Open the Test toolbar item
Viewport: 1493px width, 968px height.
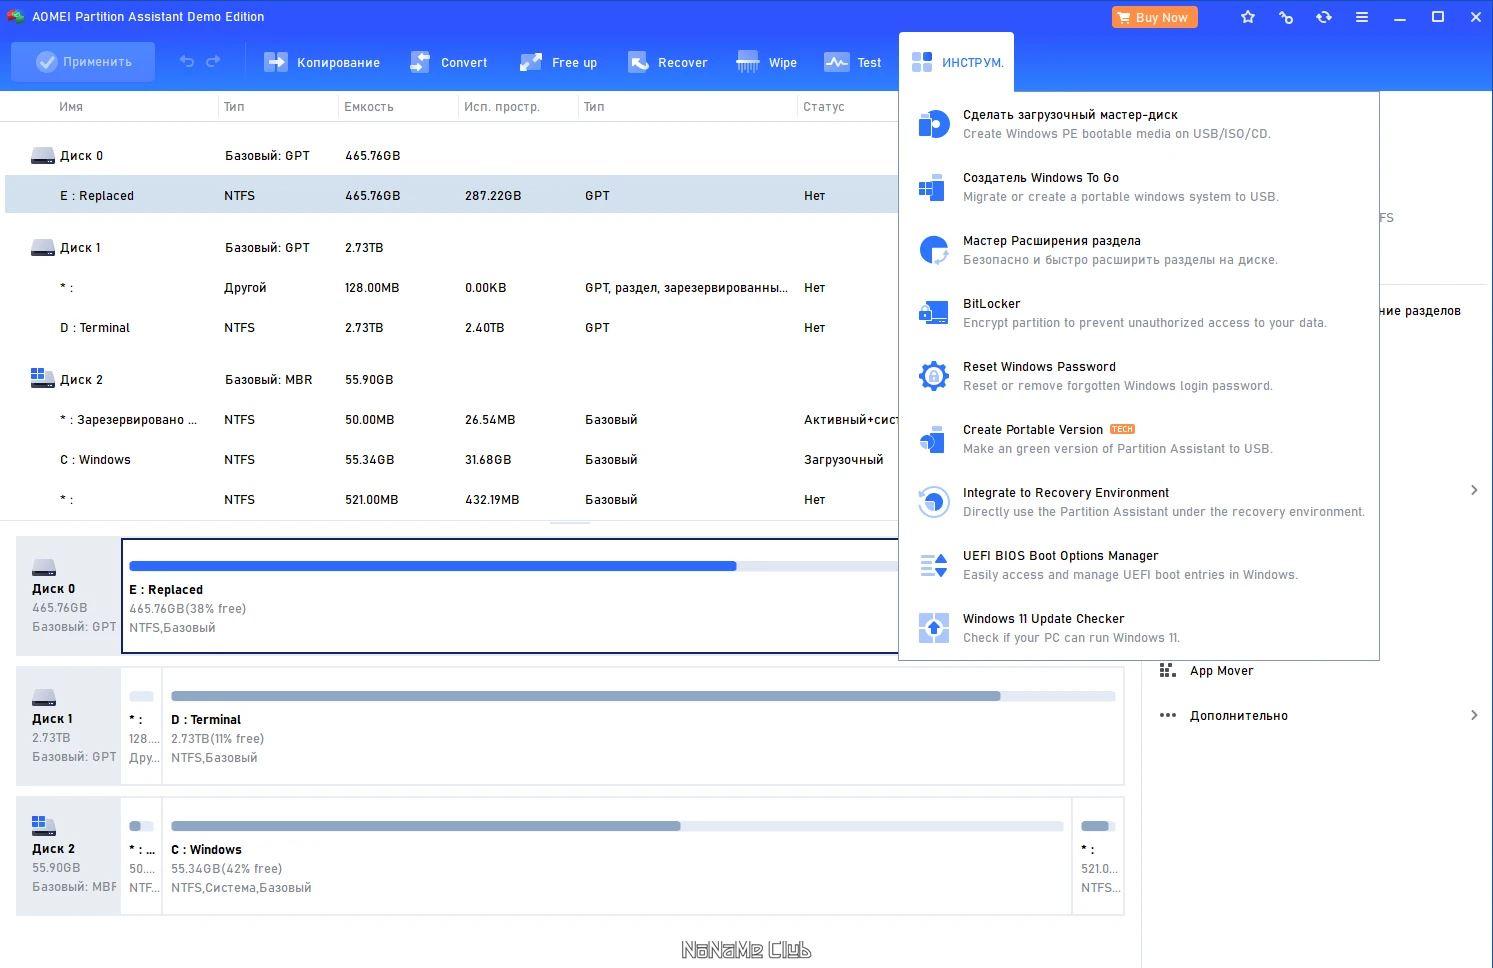(x=853, y=62)
